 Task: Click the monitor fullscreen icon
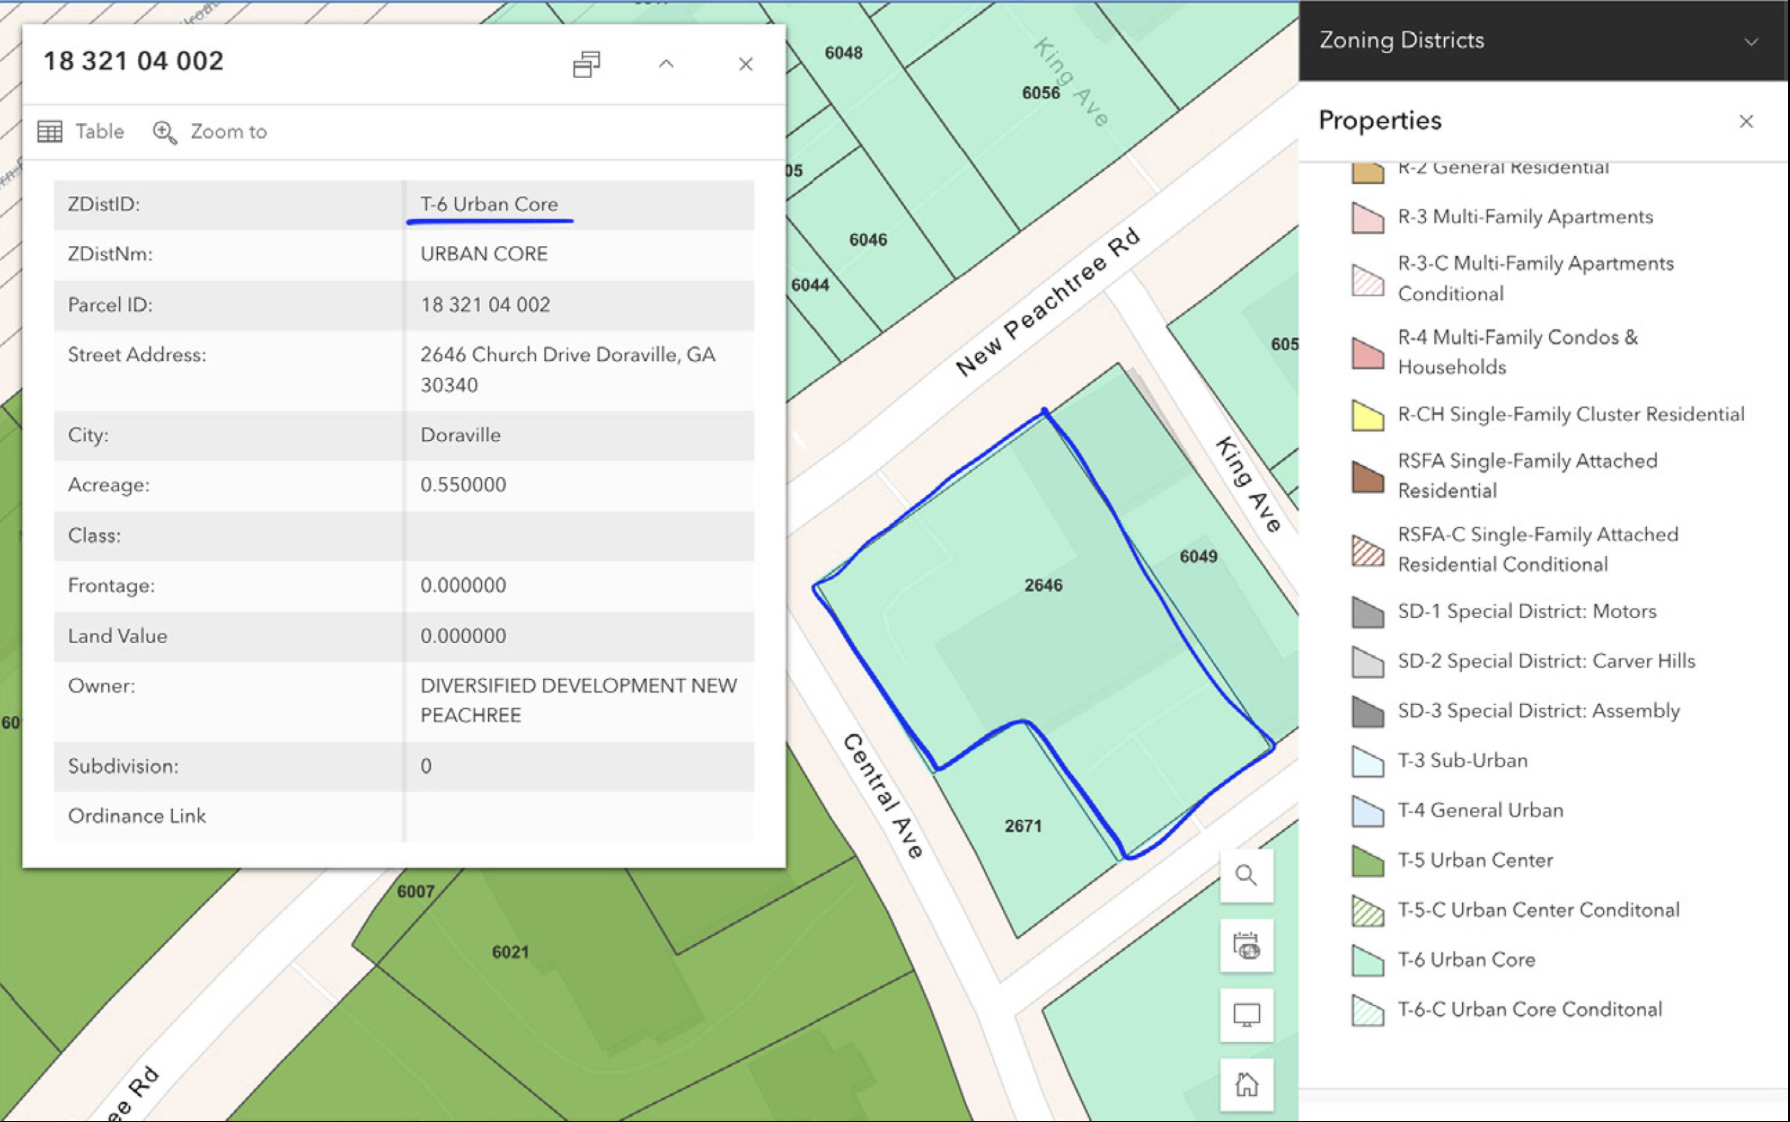1246,1015
